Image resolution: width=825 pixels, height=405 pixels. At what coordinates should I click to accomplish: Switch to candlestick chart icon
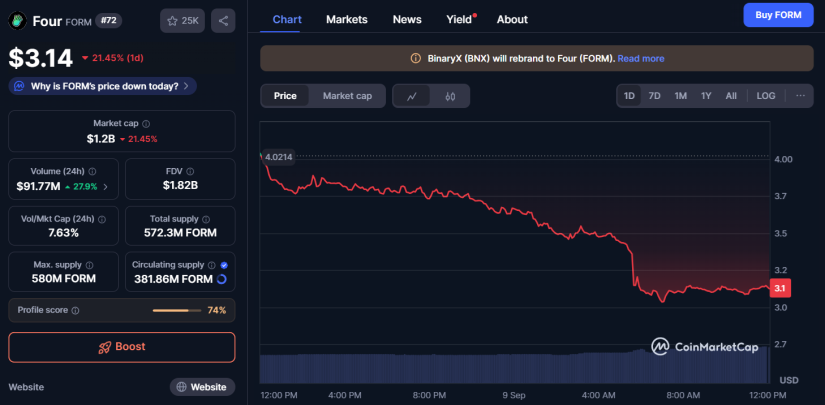coord(450,96)
